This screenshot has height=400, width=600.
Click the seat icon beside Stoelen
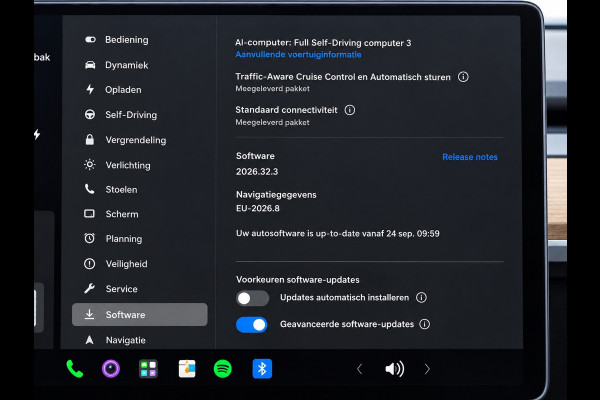(90, 189)
